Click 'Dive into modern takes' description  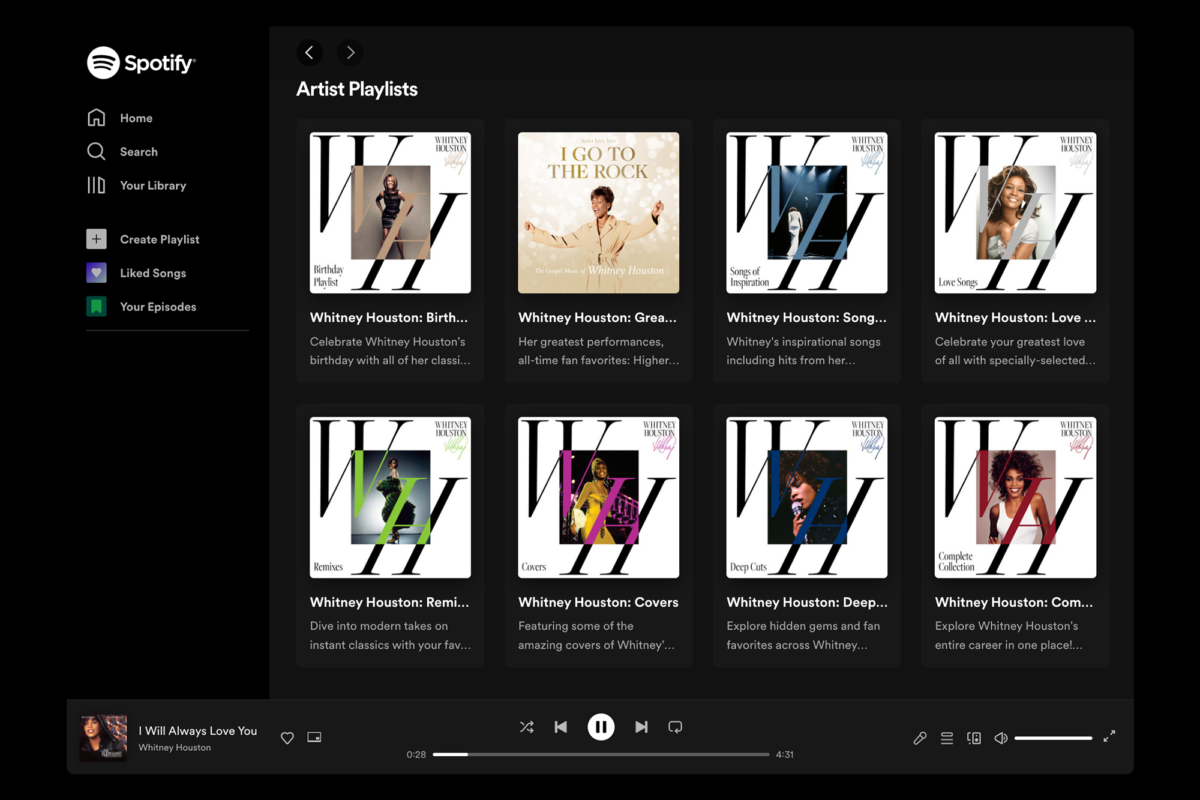coord(390,636)
